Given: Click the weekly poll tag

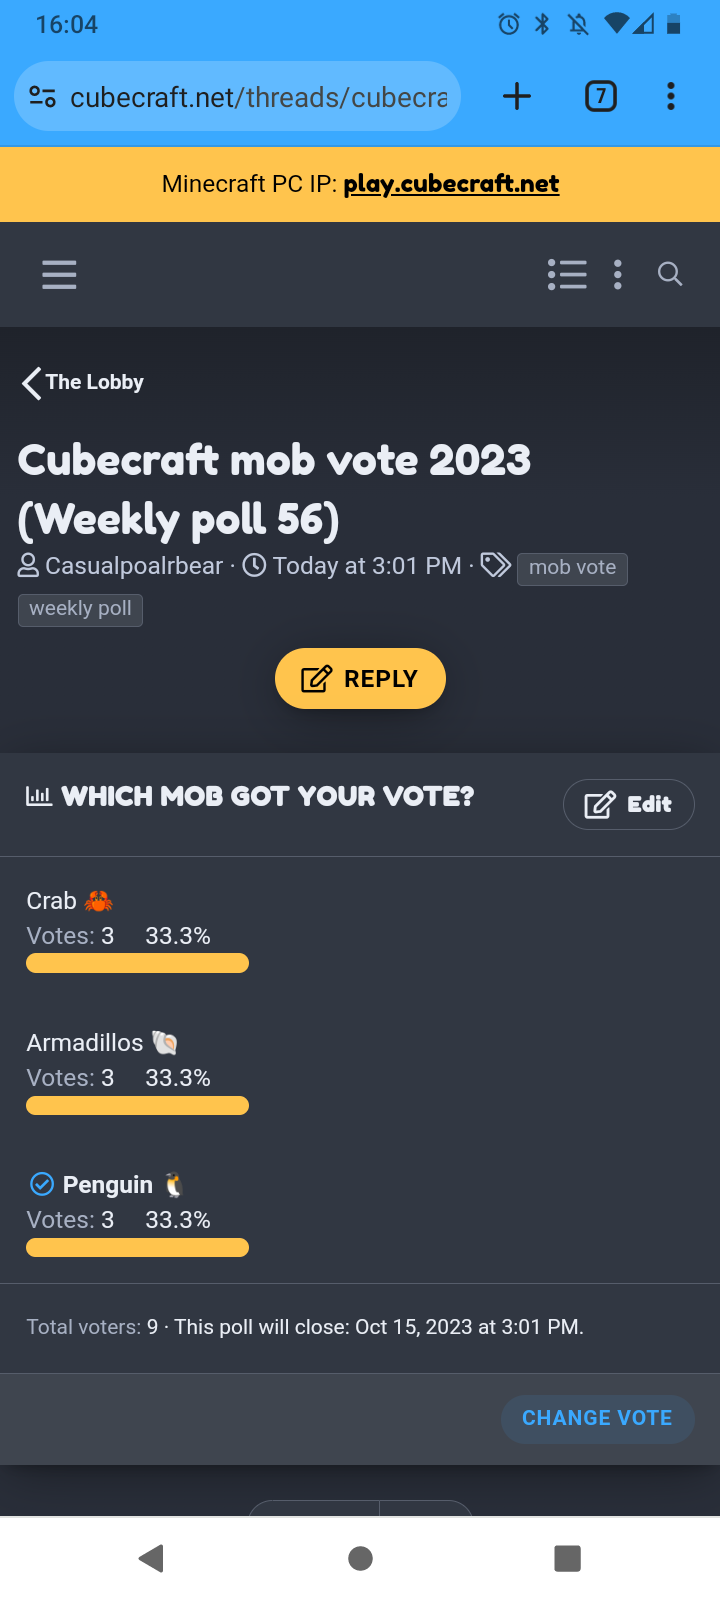Looking at the screenshot, I should tap(80, 609).
